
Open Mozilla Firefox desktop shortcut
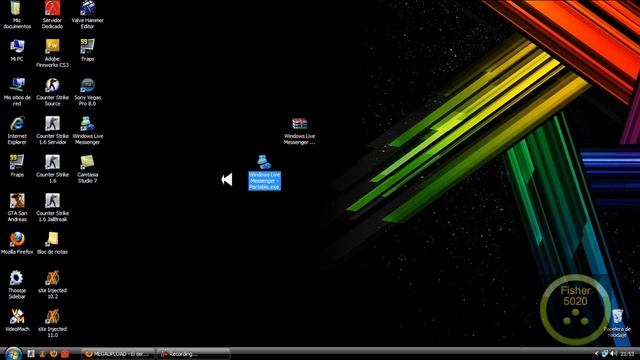point(17,243)
